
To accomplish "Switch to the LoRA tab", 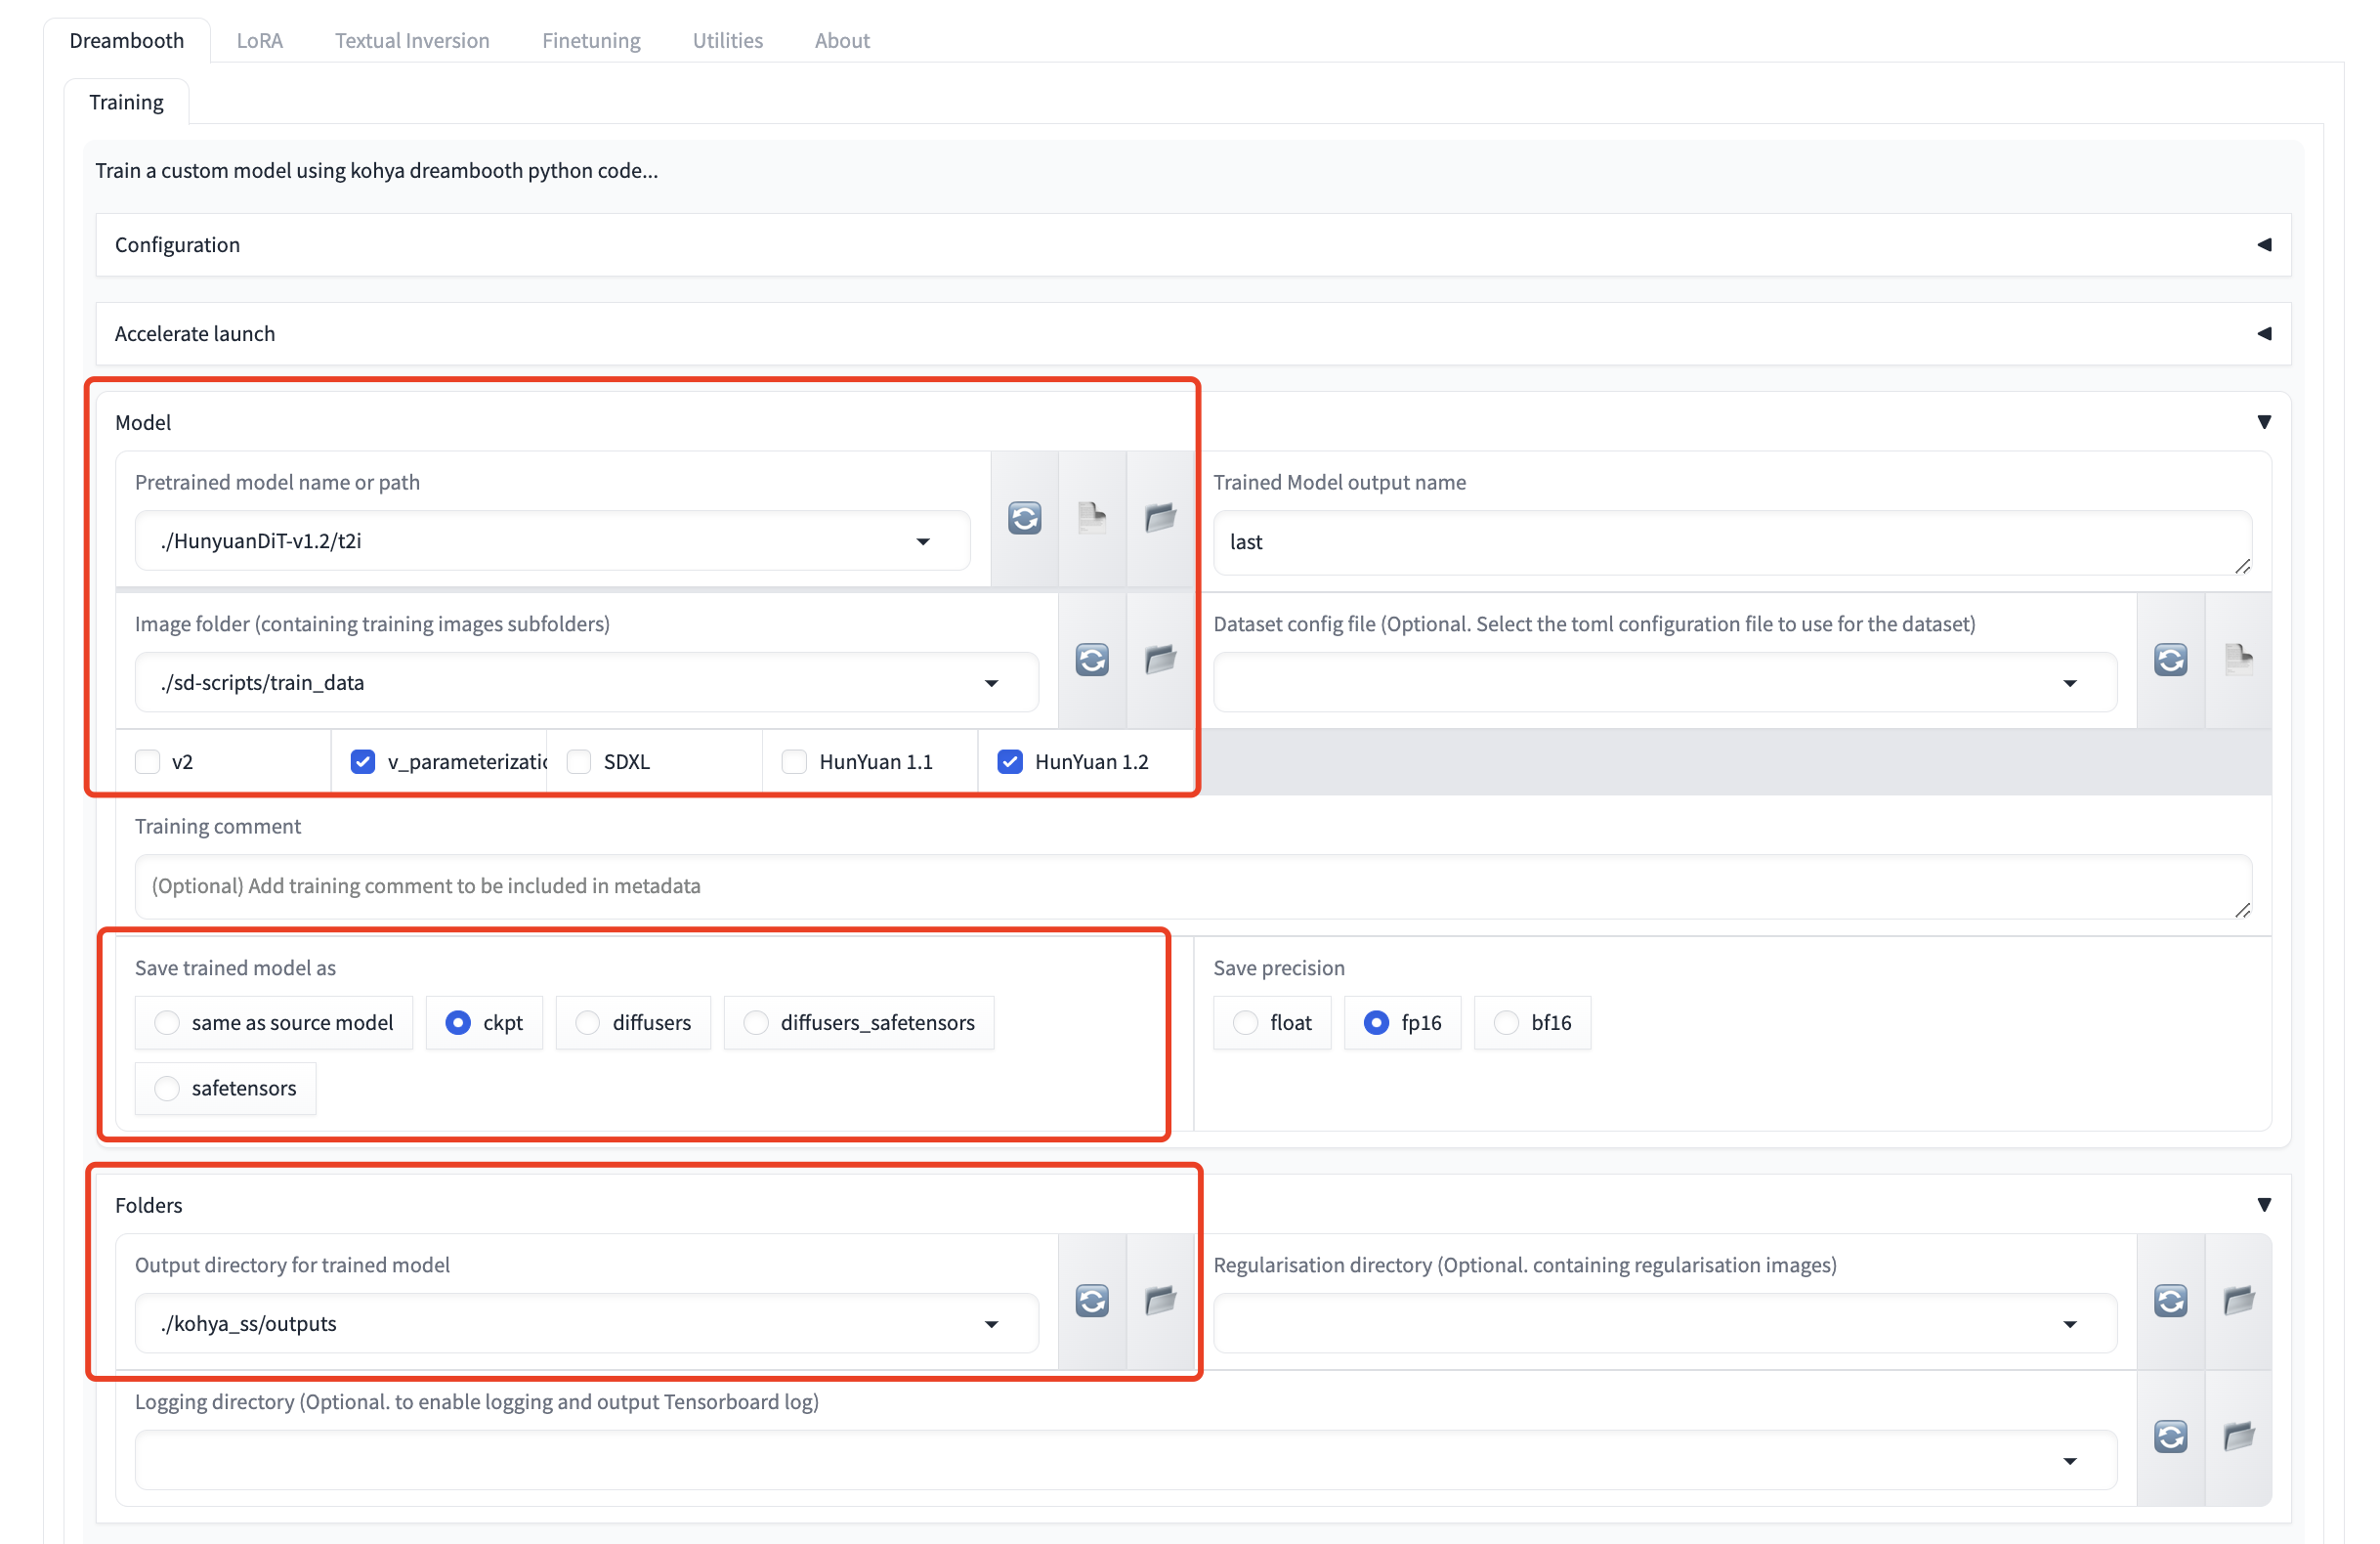I will click(259, 40).
